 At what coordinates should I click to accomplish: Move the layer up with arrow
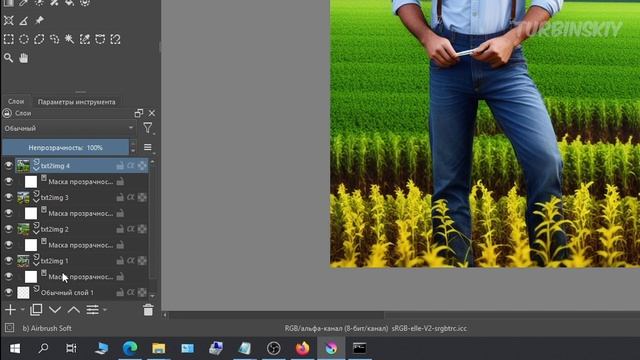(x=73, y=310)
